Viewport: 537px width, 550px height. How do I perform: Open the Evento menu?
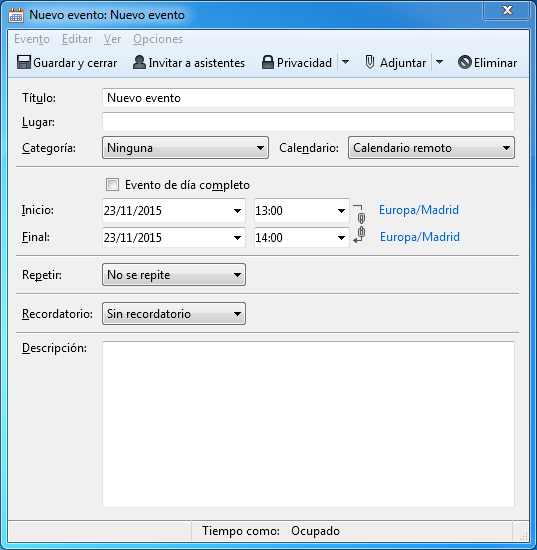32,39
